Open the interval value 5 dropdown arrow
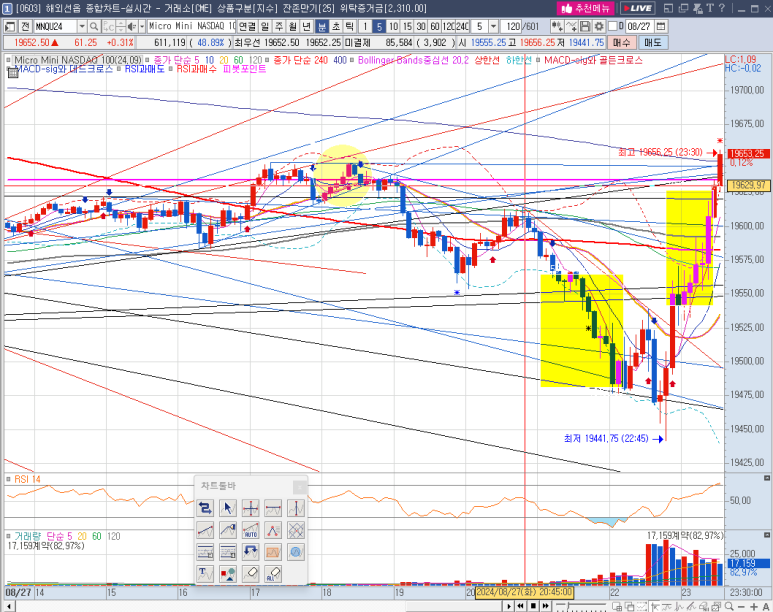This screenshot has height=612, width=773. pyautogui.click(x=493, y=27)
